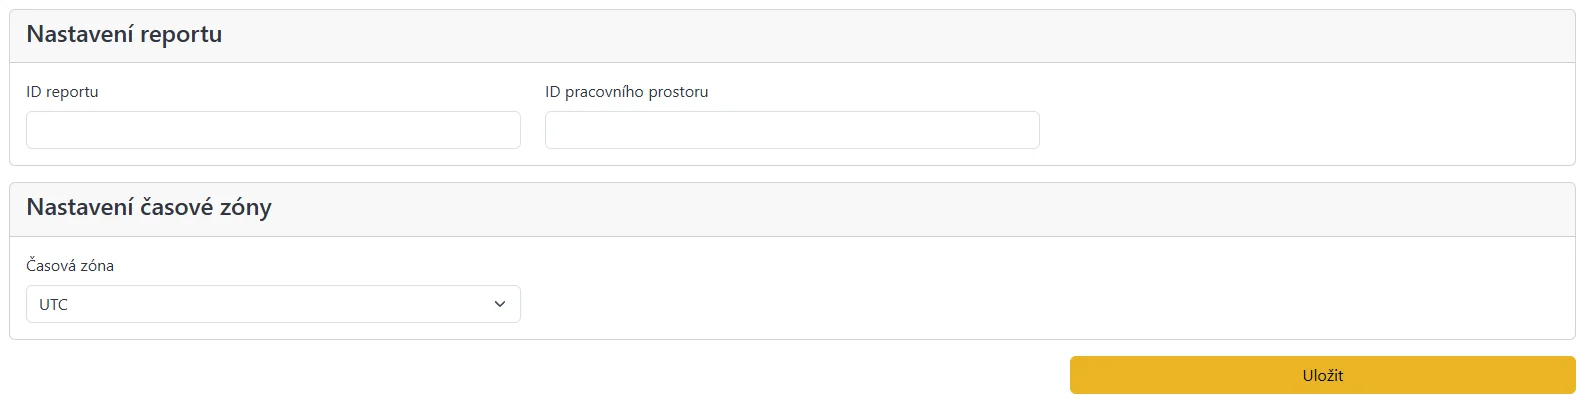Image resolution: width=1590 pixels, height=402 pixels.
Task: Select the "Nastavení reportu" section heading
Action: (x=124, y=35)
